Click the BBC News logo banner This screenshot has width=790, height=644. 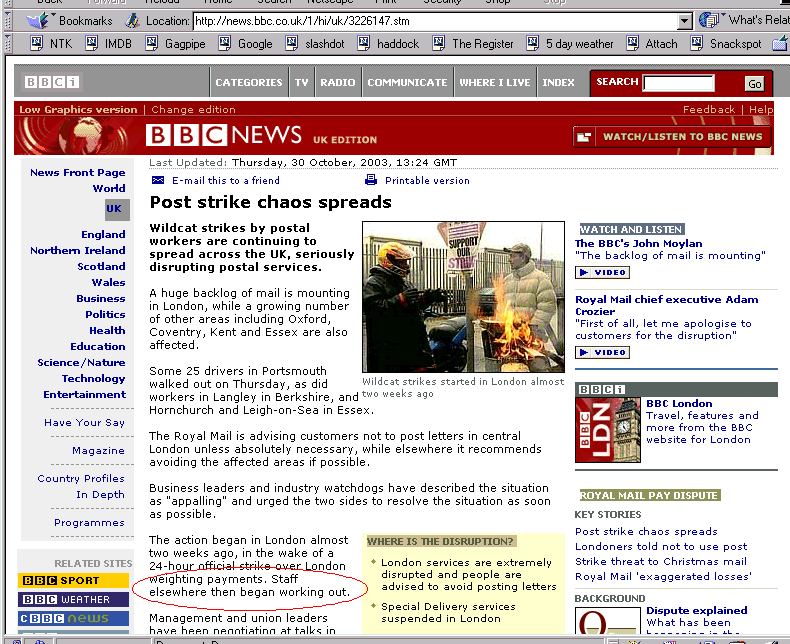(224, 135)
